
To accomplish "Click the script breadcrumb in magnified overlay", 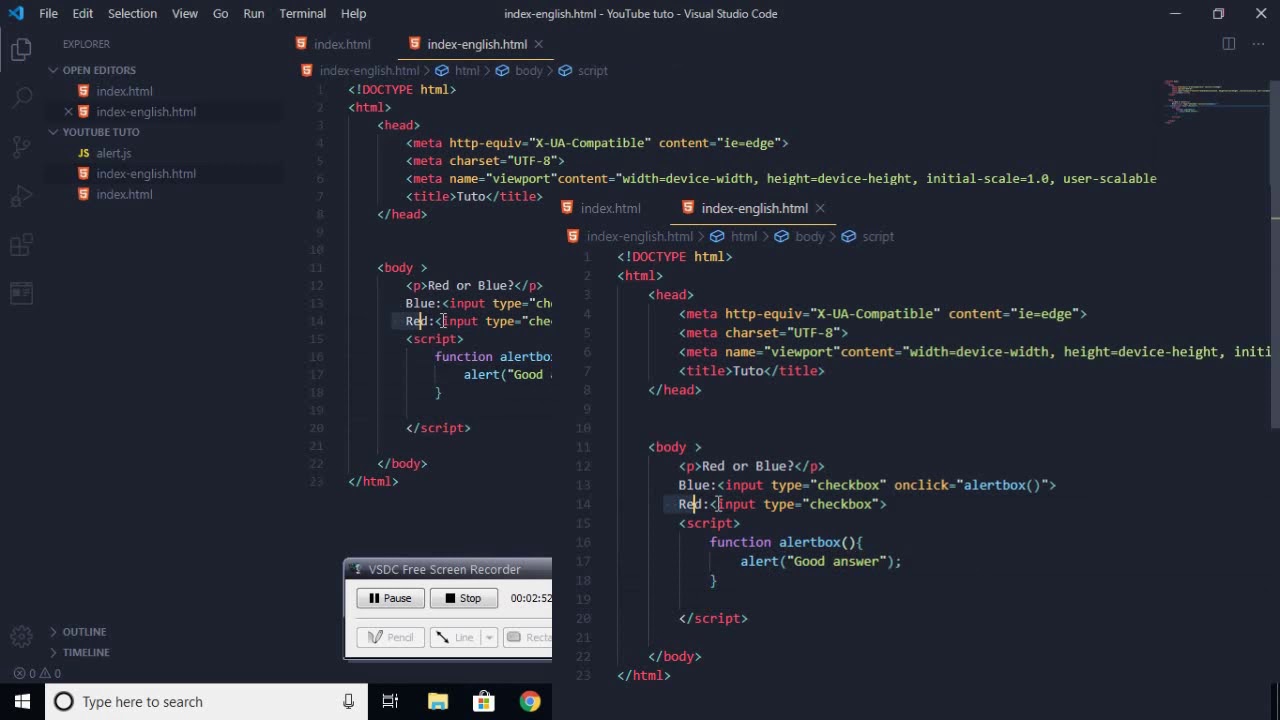I will [878, 237].
